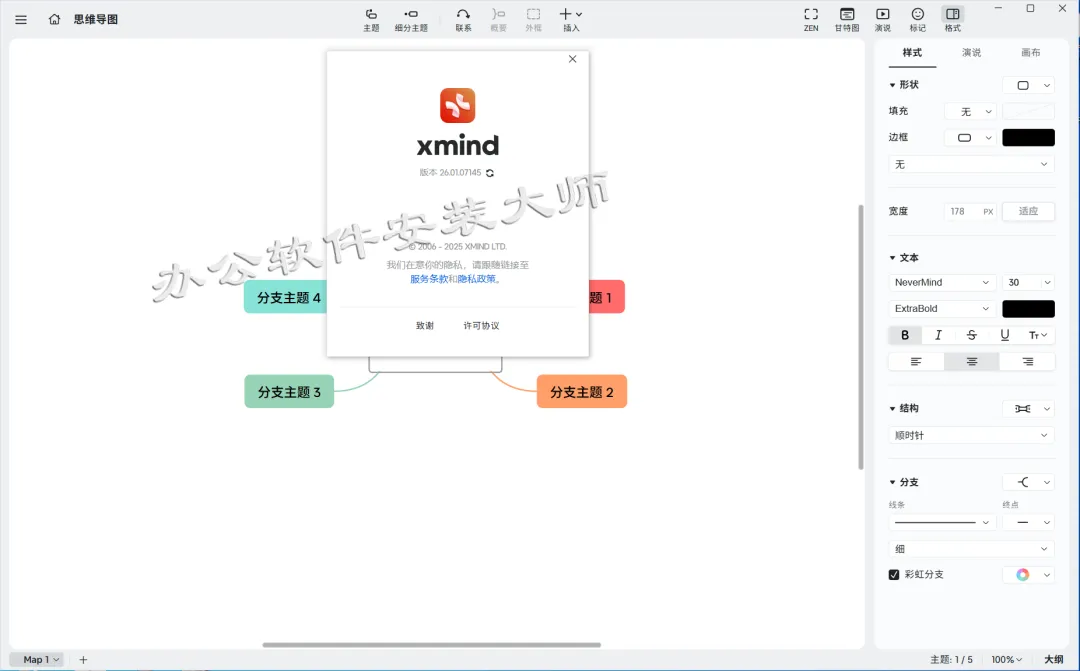Open the ExtraBold font weight dropdown
The height and width of the screenshot is (671, 1080).
coord(942,309)
